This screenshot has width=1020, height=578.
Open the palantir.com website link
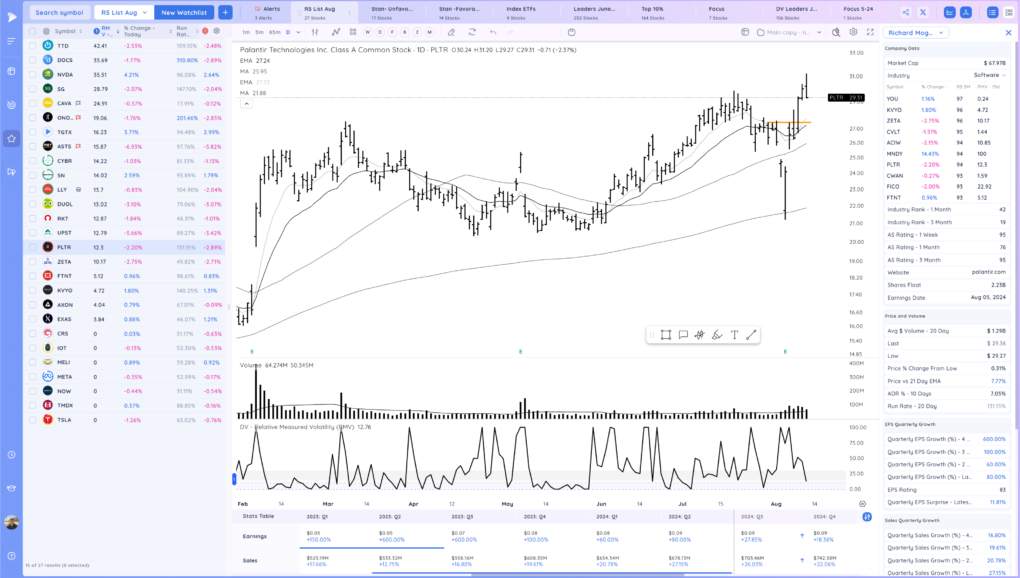(x=989, y=271)
